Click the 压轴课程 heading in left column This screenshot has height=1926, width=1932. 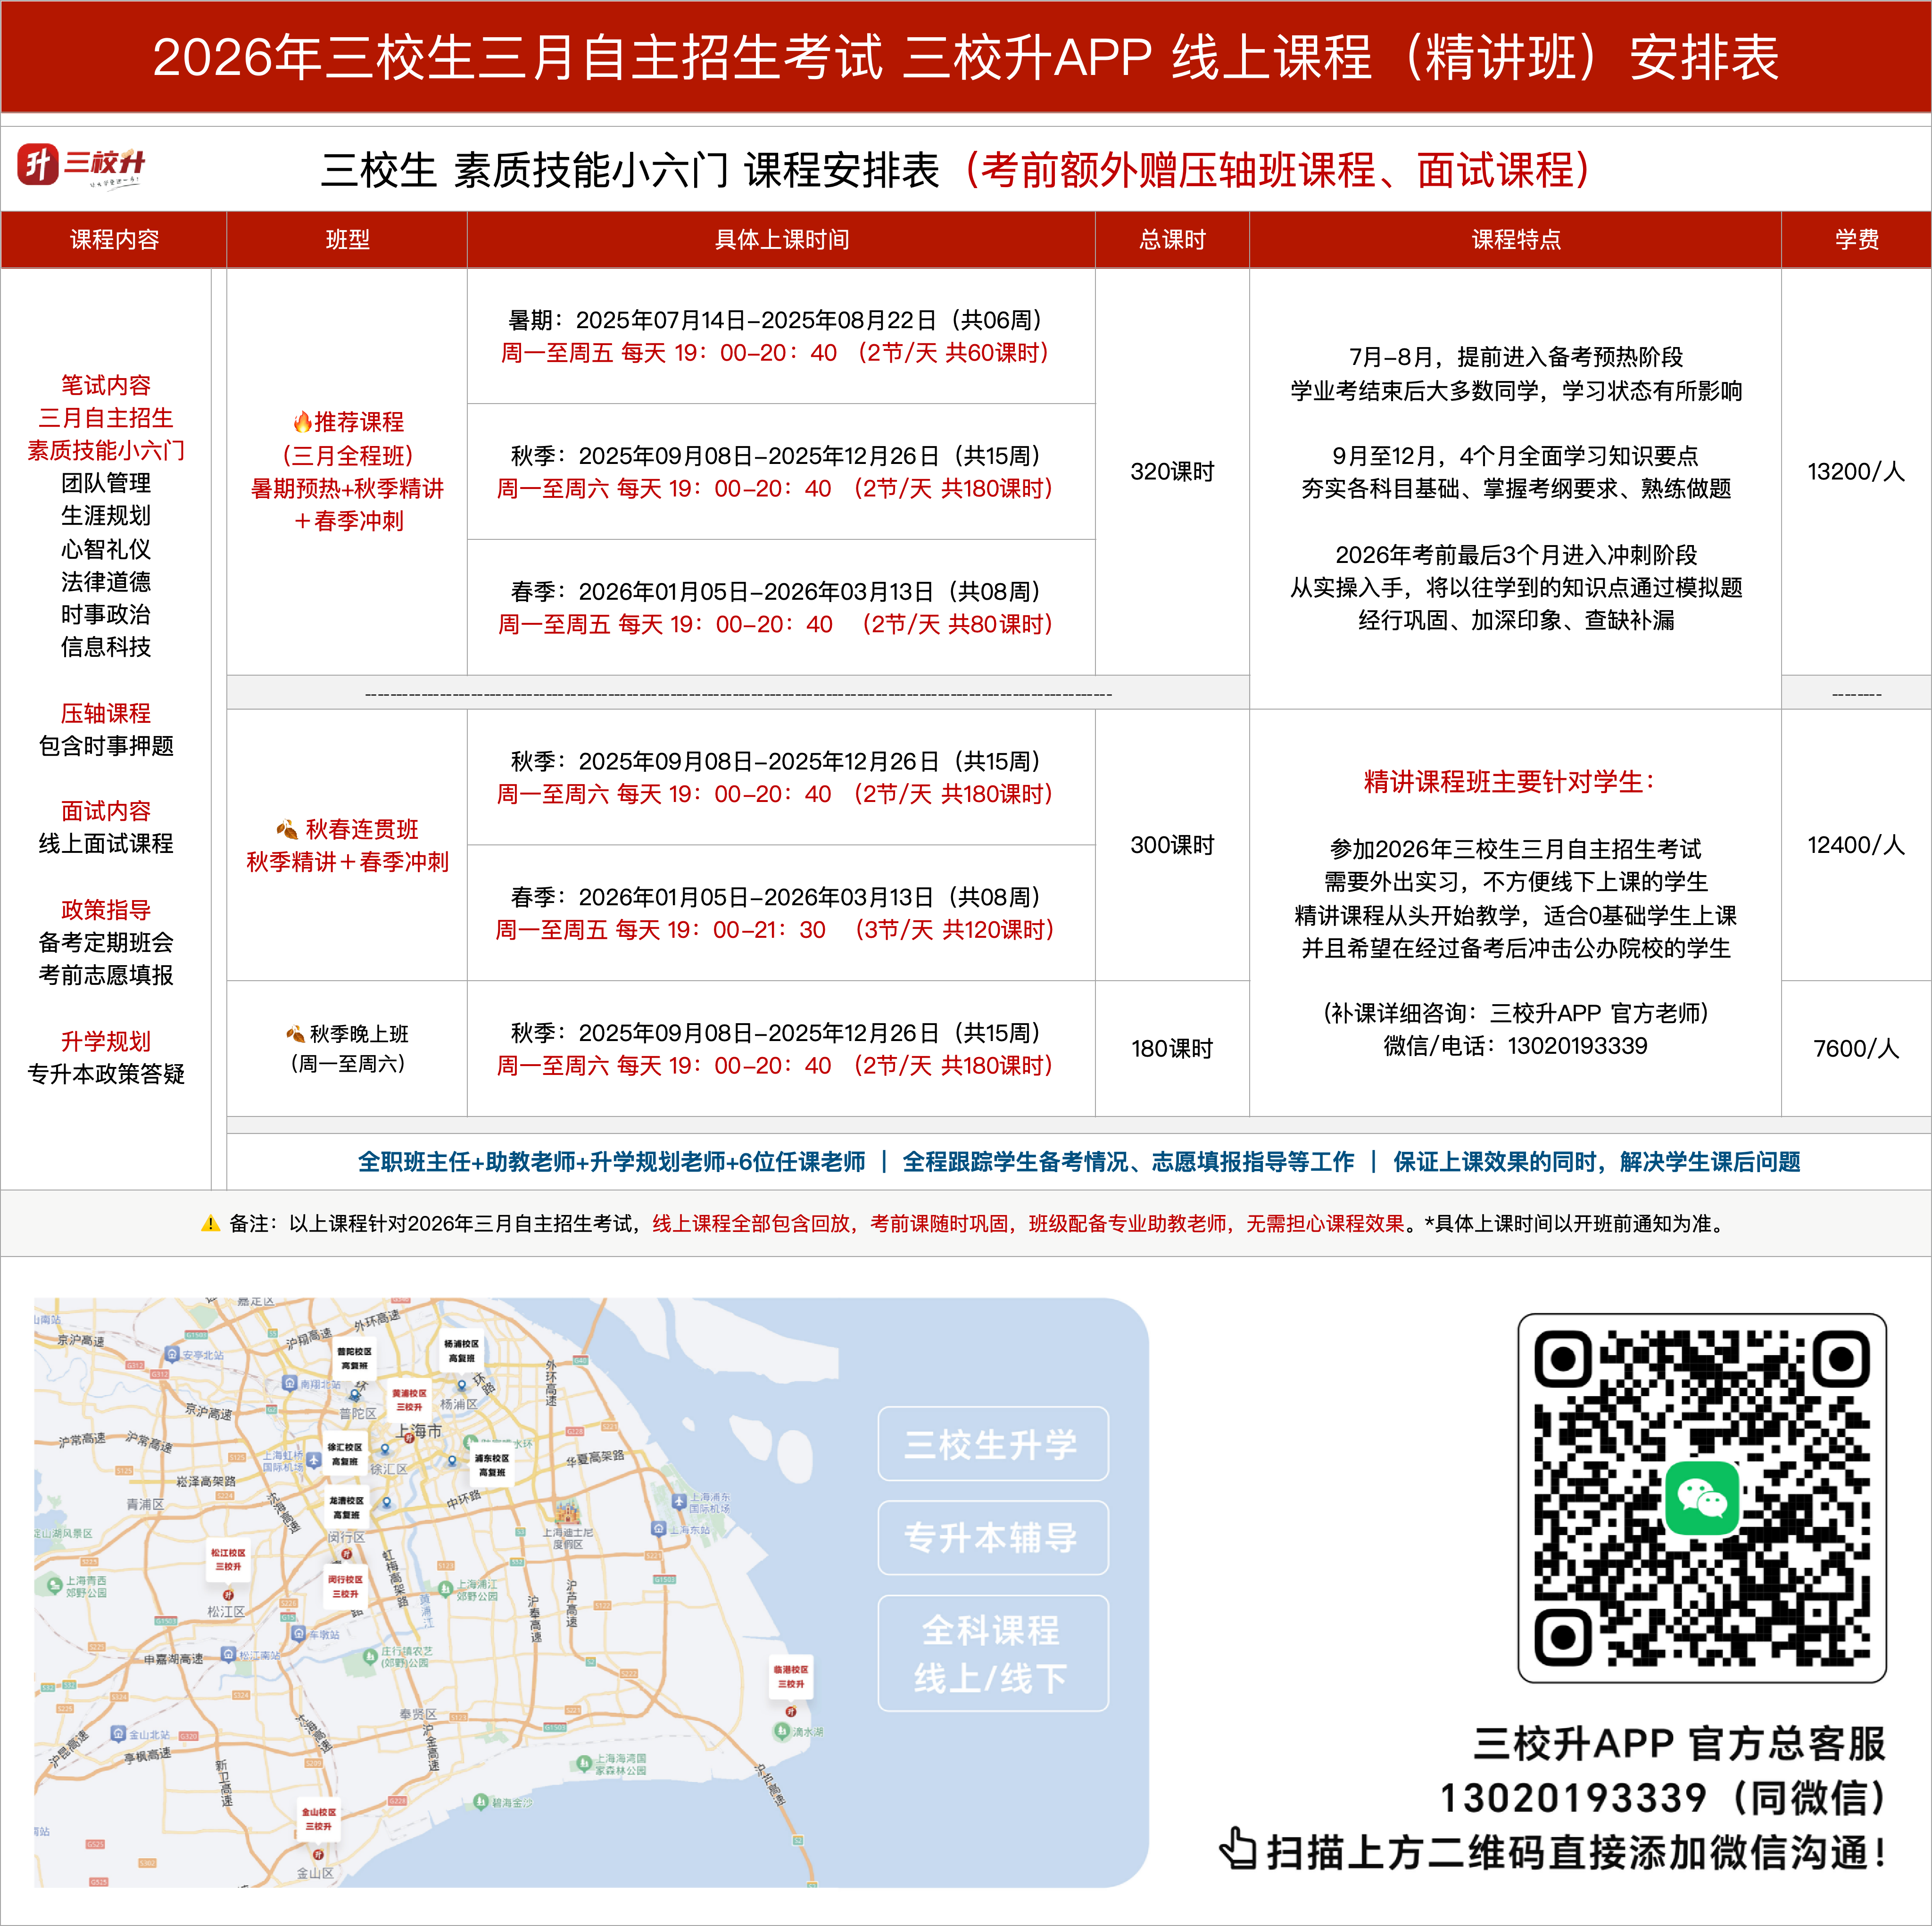(x=105, y=713)
